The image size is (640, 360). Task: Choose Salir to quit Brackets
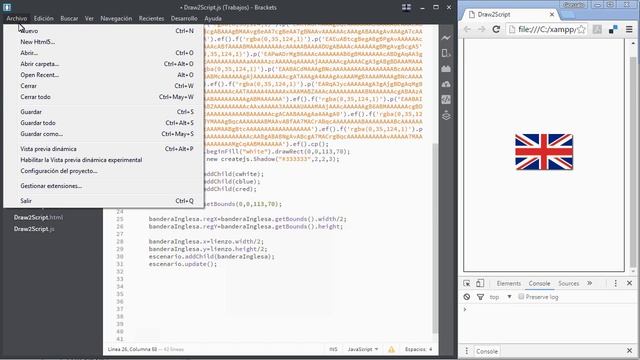click(104, 200)
